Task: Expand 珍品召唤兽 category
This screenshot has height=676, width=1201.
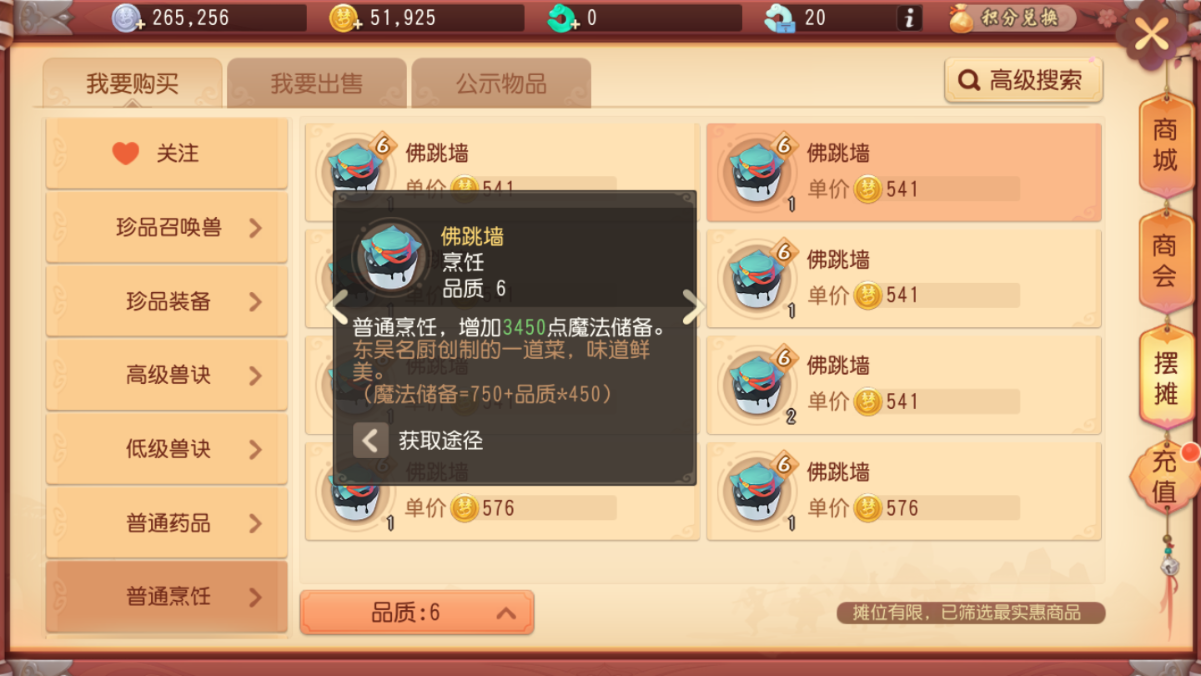Action: tap(167, 228)
